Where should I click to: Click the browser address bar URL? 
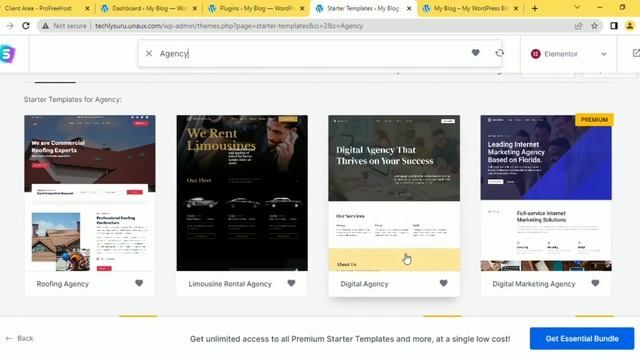click(229, 26)
